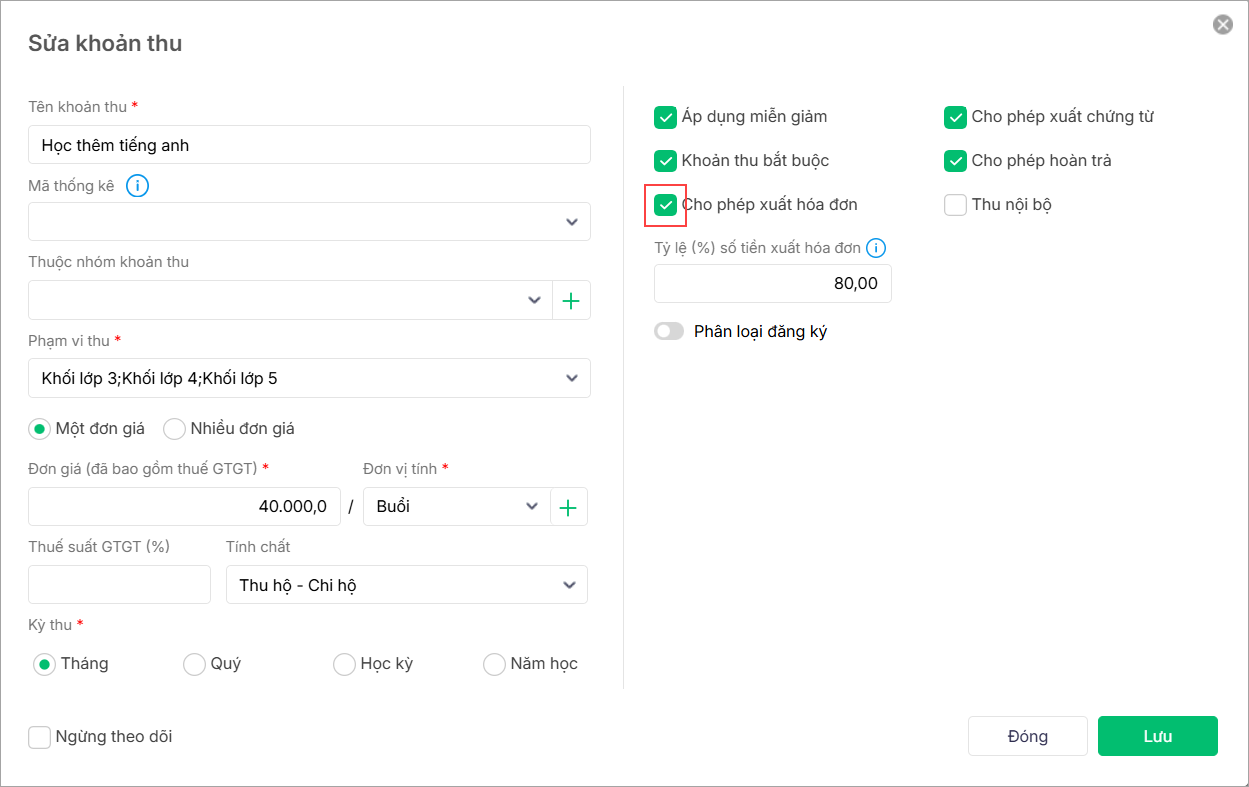Expand the Phạm vi thu dropdown
The height and width of the screenshot is (787, 1249).
pos(309,379)
